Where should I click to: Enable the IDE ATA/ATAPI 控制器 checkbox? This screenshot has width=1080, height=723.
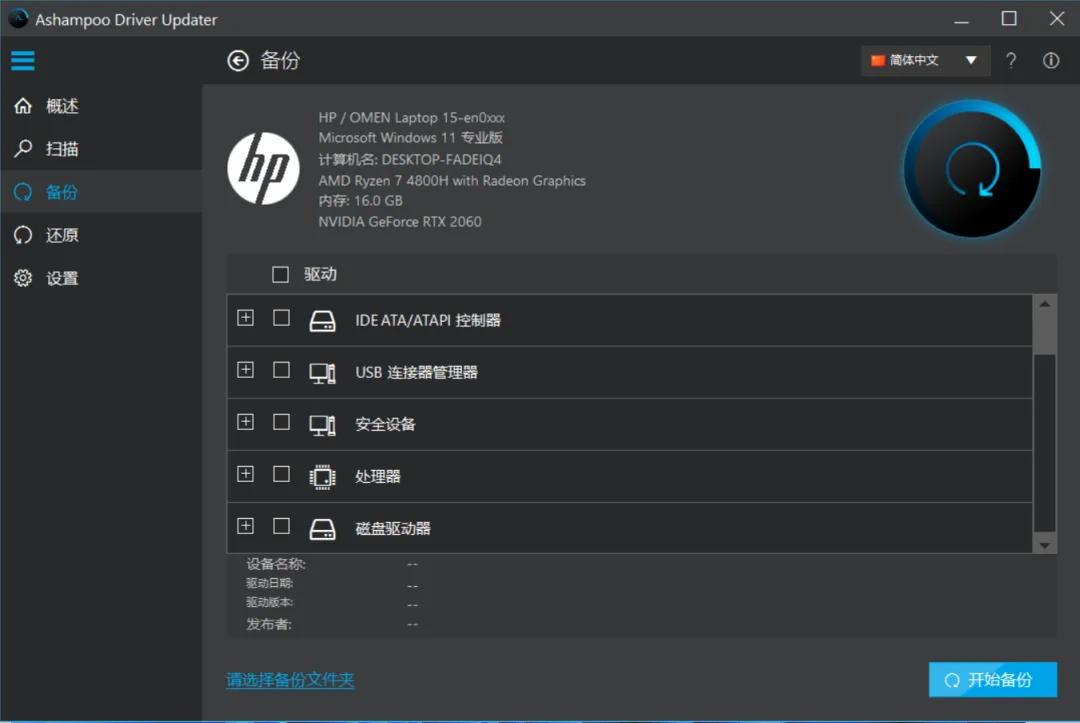coord(281,318)
